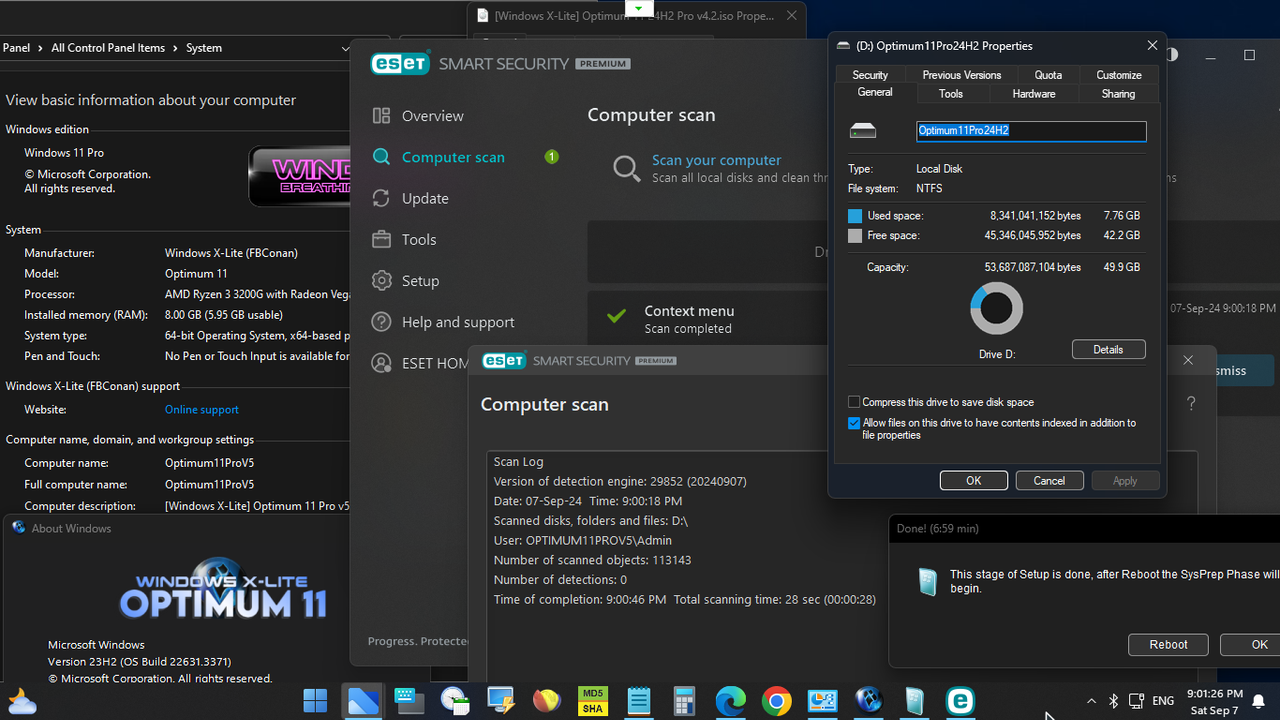Viewport: 1280px width, 720px height.
Task: Open the Notepad icon in taskbar
Action: pyautogui.click(x=639, y=701)
